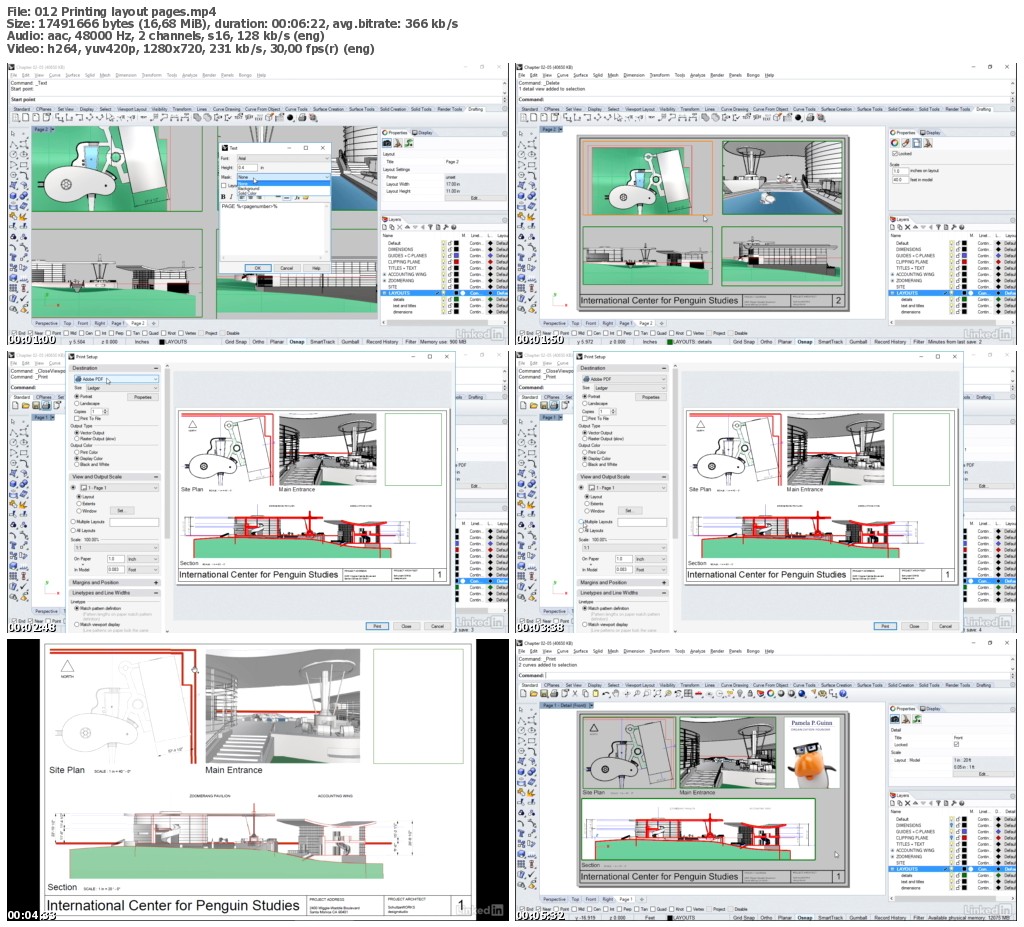1024x927 pixels.
Task: Click the Paste clipboard icon in the 00:05:32 frame
Action: pyautogui.click(x=596, y=694)
